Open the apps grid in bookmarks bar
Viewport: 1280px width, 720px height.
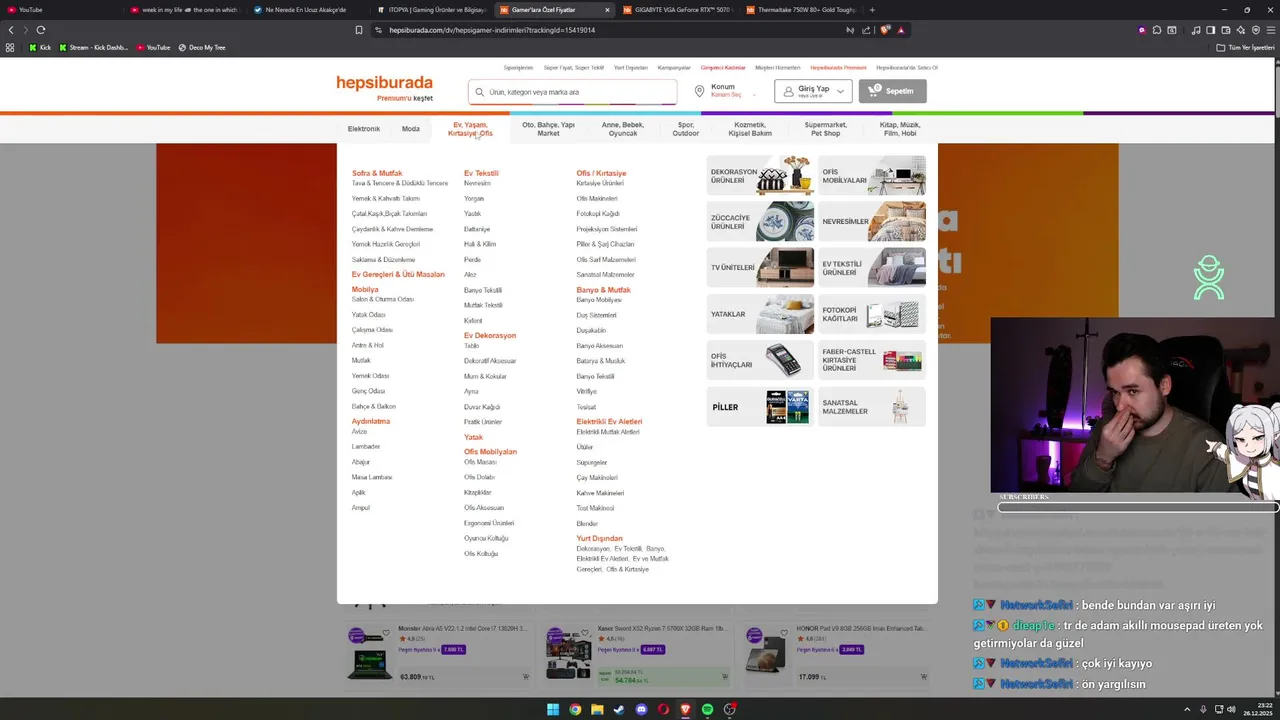point(10,47)
